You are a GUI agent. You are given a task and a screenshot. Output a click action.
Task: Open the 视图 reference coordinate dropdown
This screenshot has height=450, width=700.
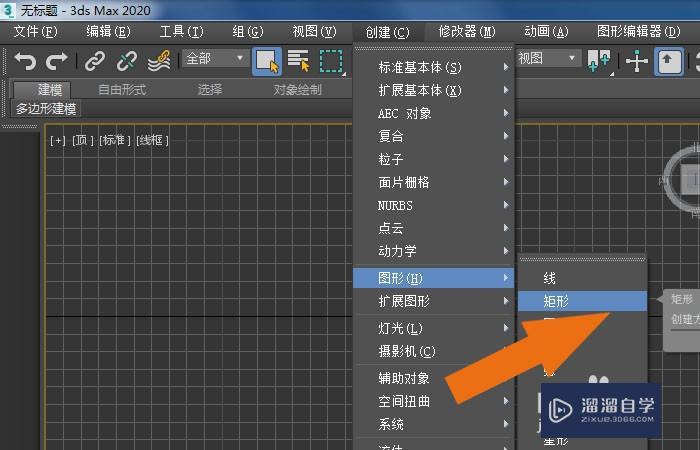pos(549,58)
